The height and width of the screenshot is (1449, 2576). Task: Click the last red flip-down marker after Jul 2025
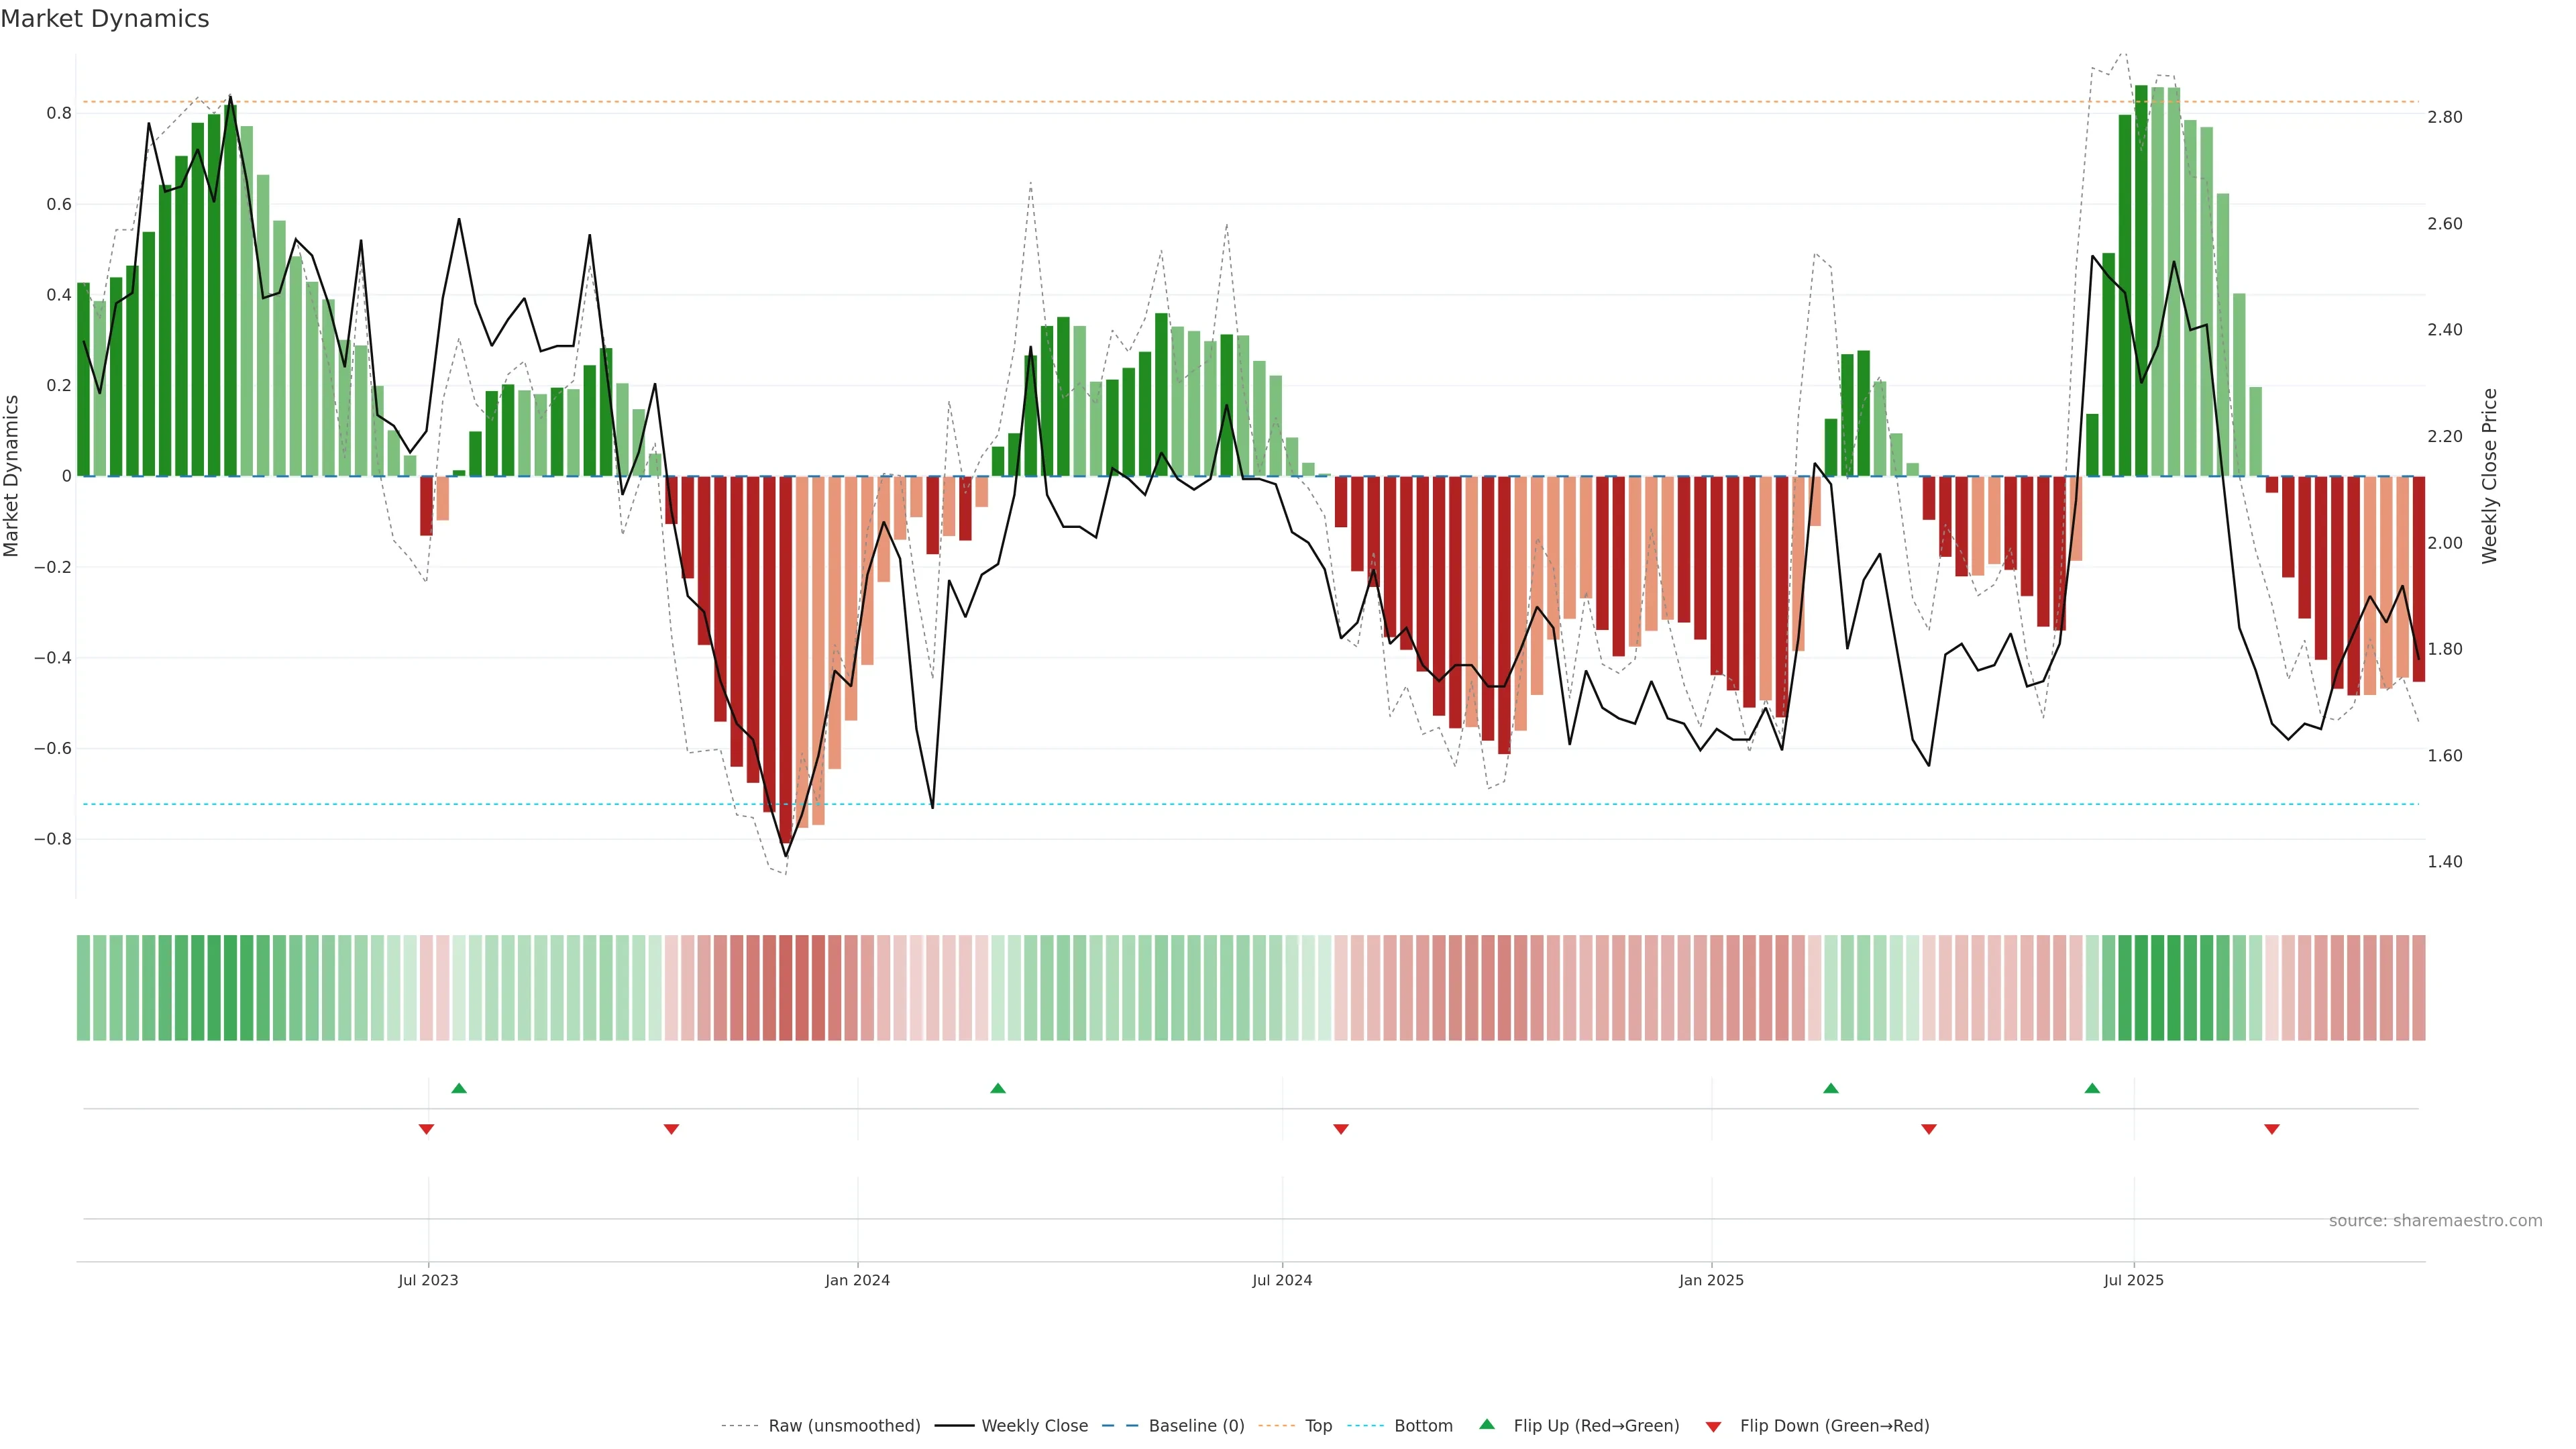2272,1129
